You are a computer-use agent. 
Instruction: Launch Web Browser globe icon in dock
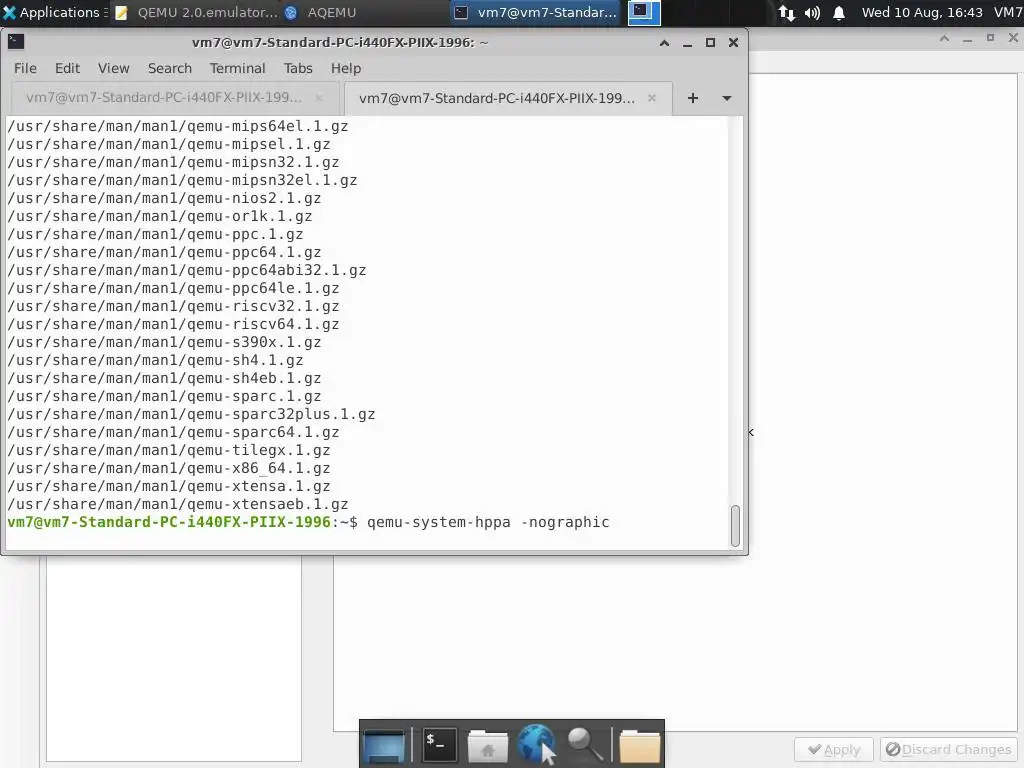(x=536, y=744)
